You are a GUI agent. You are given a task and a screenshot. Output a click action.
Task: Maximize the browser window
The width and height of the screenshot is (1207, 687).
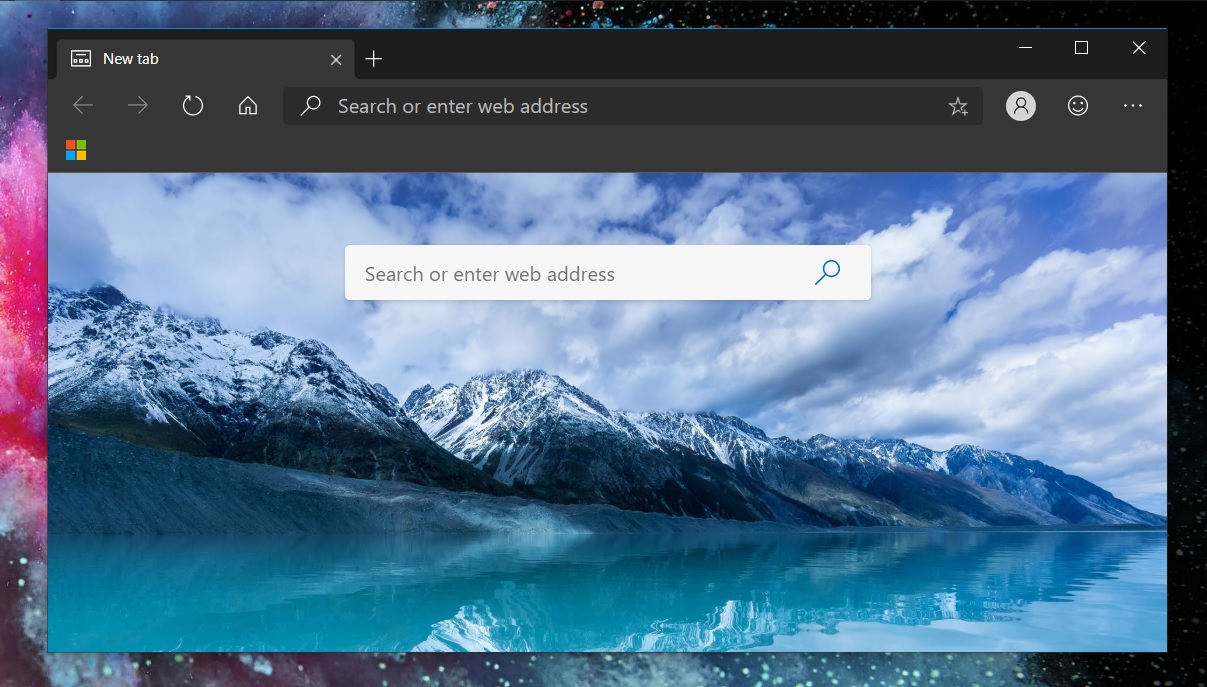pos(1081,47)
